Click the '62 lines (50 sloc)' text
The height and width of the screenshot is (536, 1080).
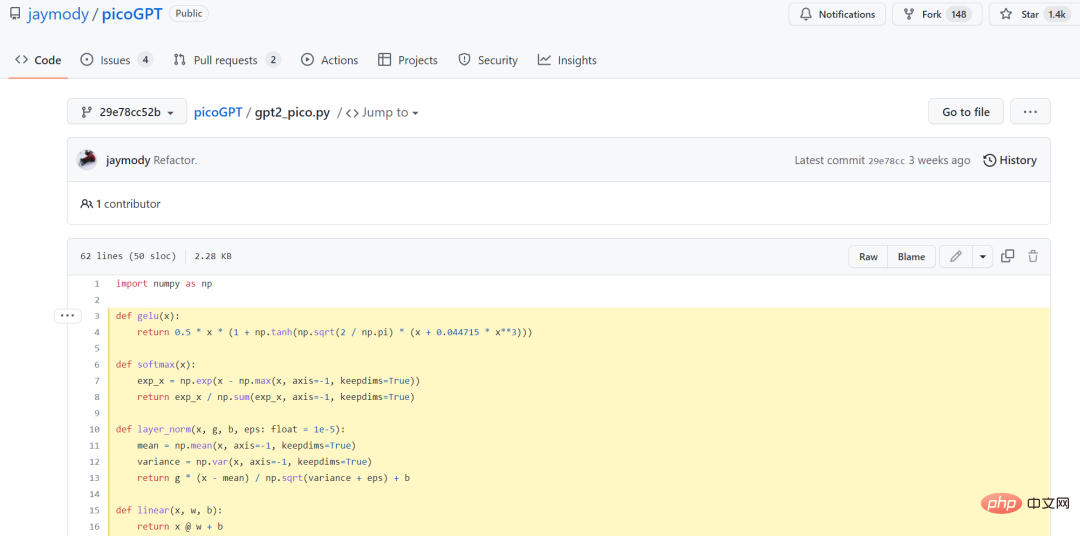click(128, 256)
